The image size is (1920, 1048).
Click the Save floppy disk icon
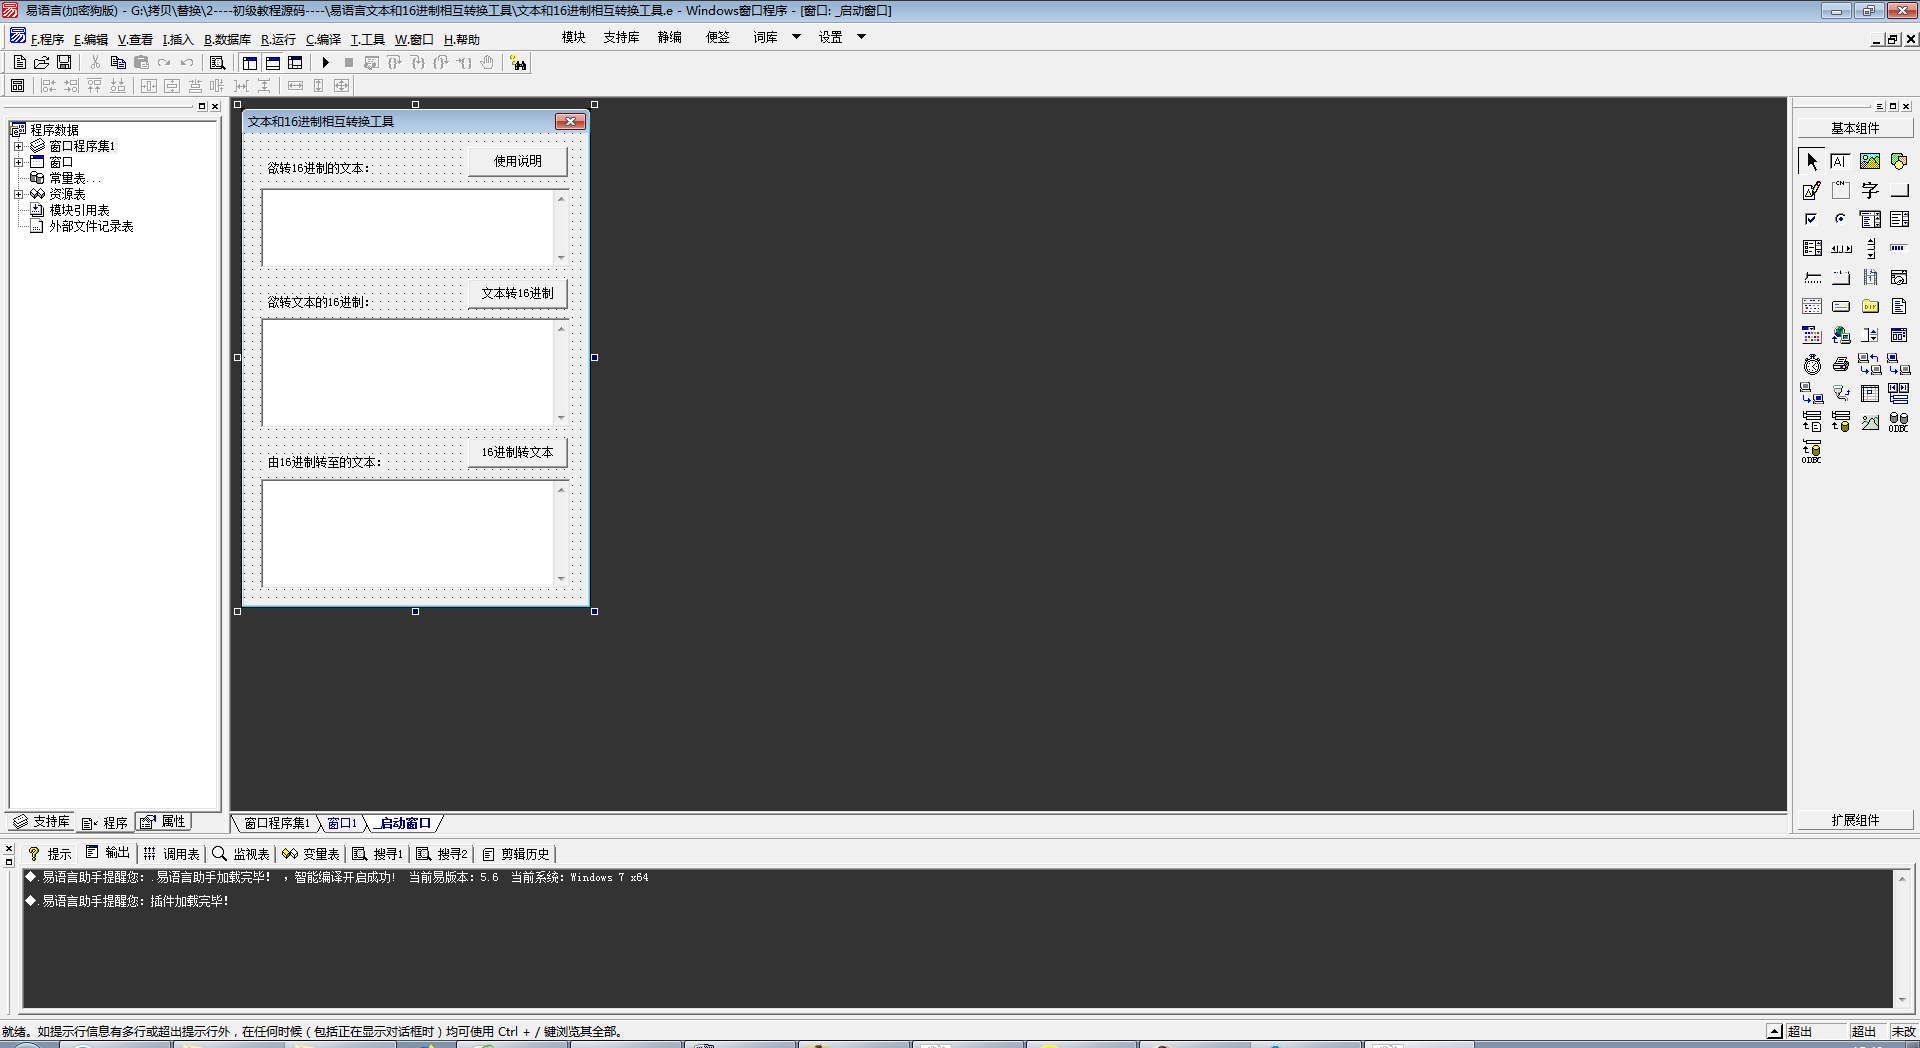click(x=64, y=63)
